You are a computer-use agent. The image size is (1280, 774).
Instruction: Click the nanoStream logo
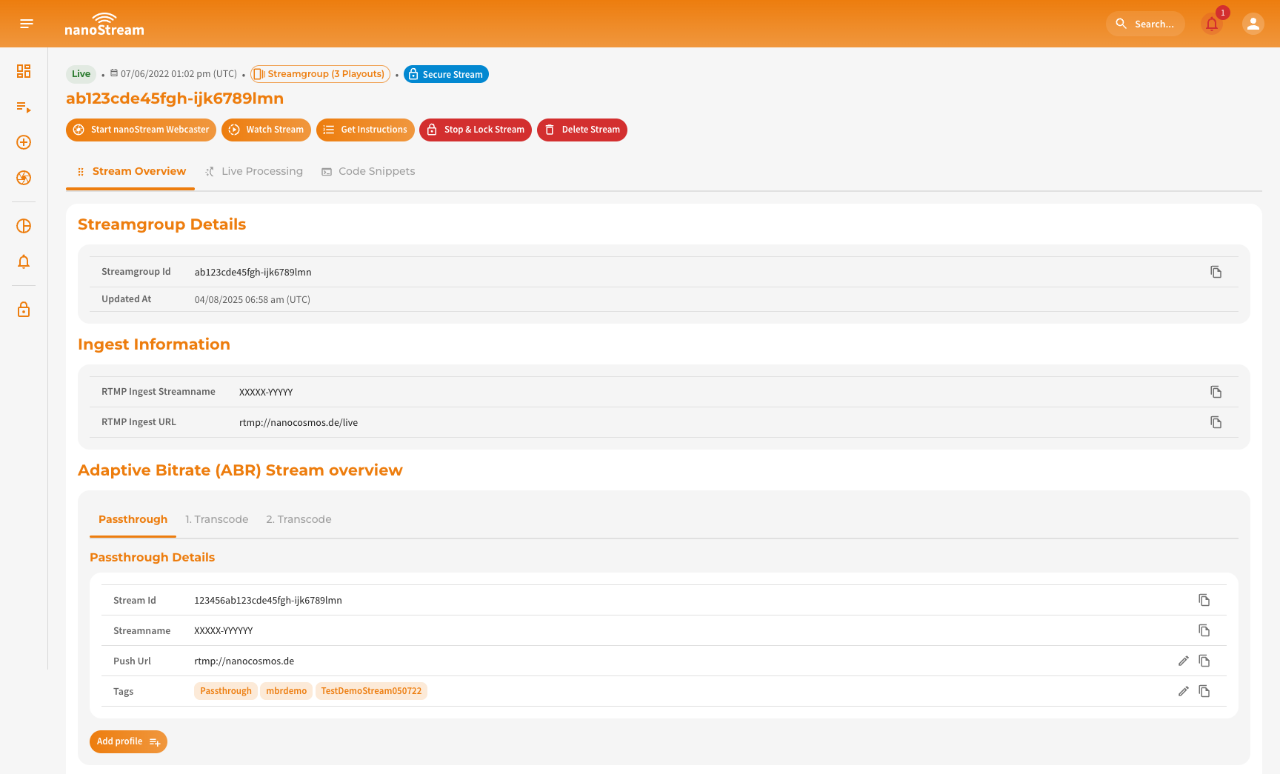[104, 24]
